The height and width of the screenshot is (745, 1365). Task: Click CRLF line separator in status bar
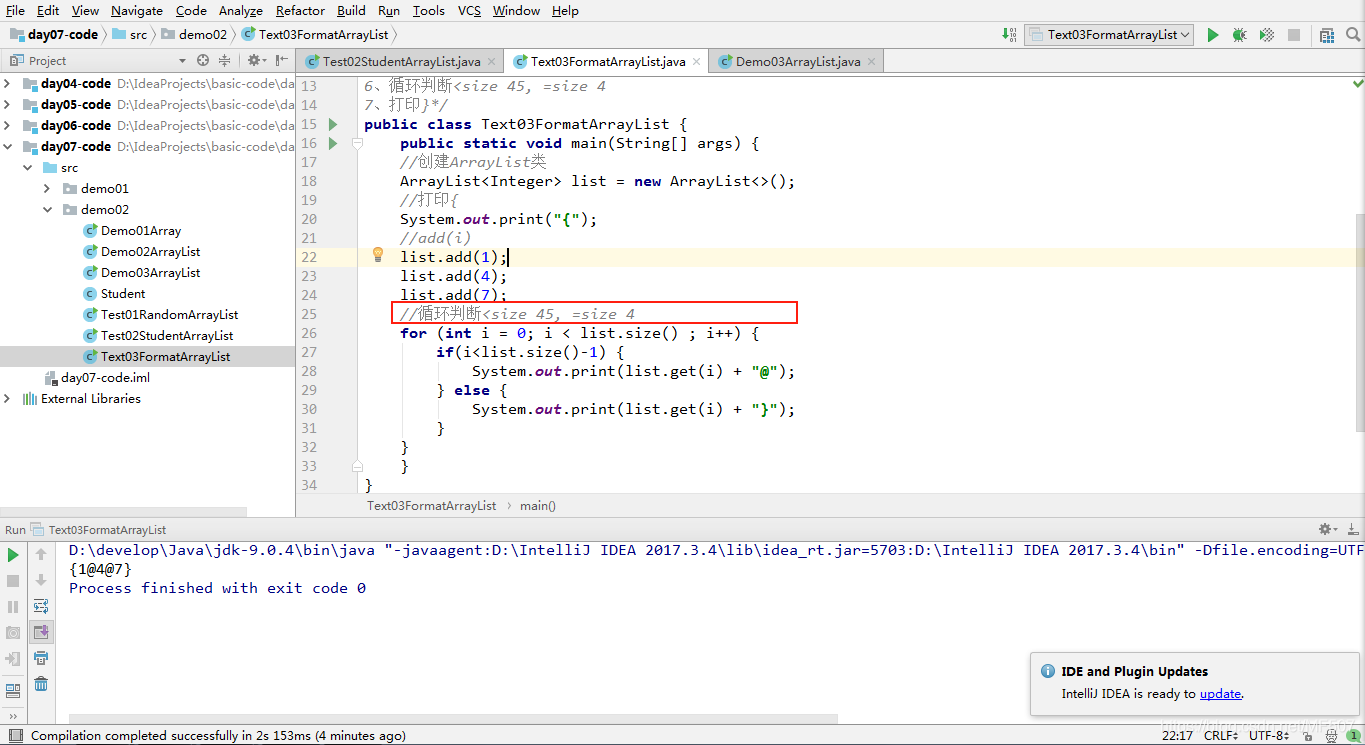coord(1222,735)
